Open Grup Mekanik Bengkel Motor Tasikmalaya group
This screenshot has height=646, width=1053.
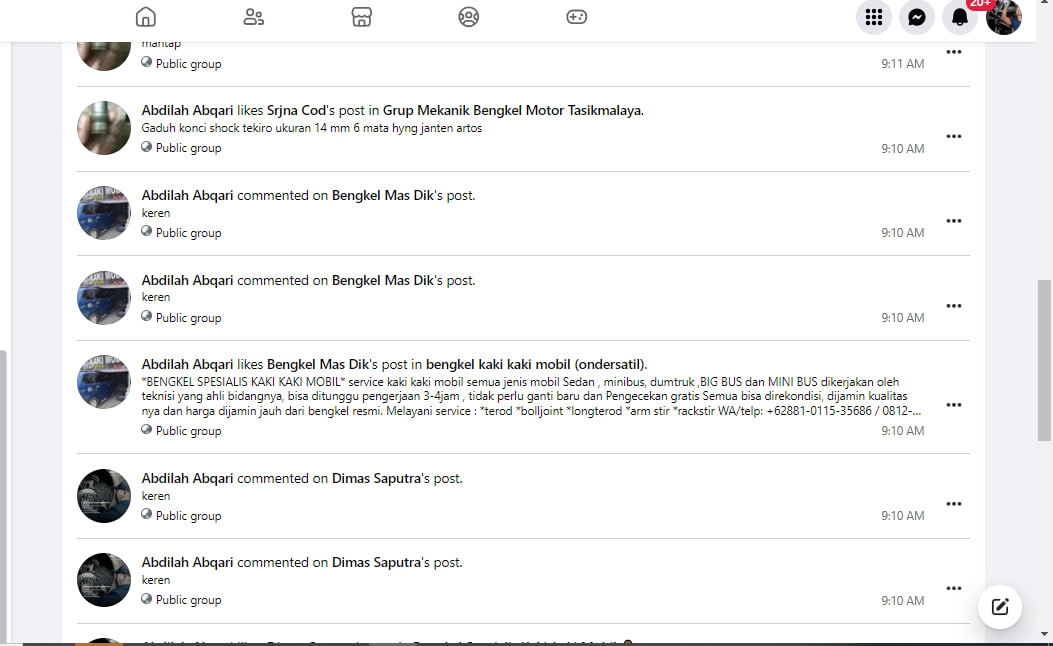click(x=513, y=110)
